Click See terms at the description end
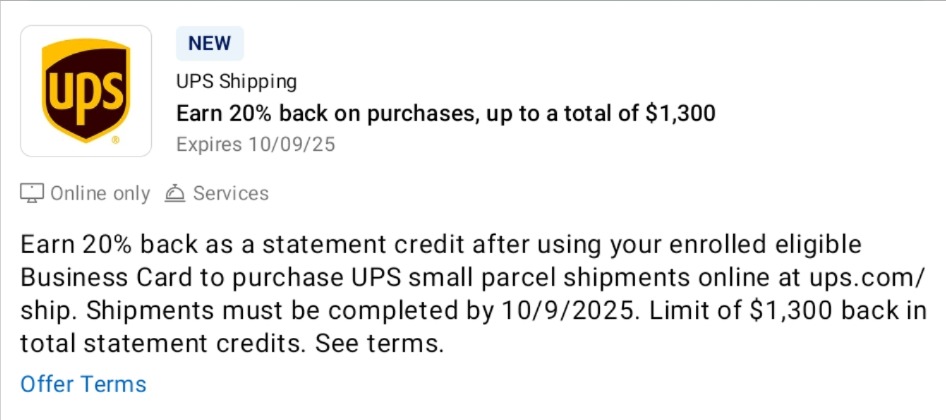 pyautogui.click(x=379, y=344)
